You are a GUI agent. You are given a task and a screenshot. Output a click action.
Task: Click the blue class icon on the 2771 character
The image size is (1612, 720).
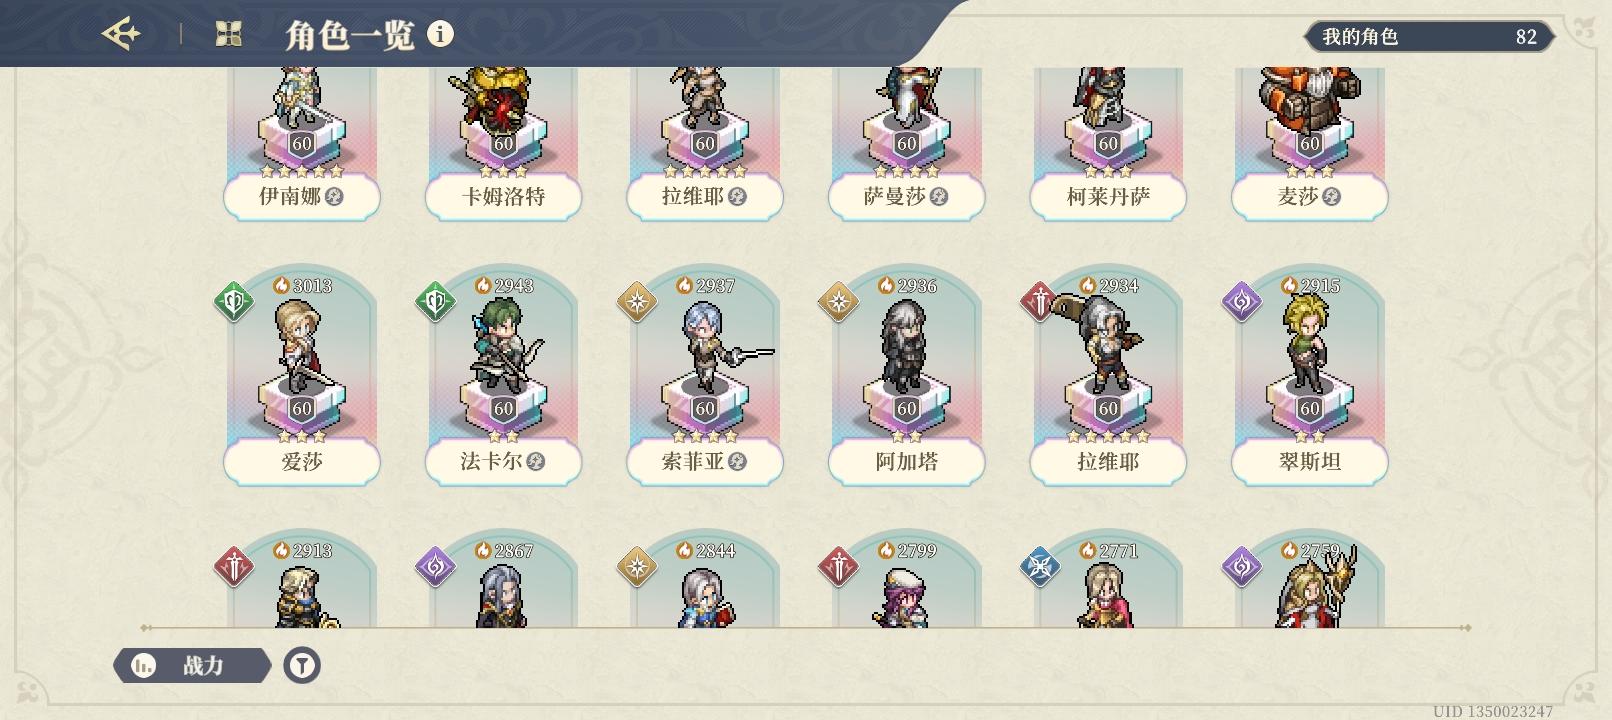point(1040,566)
